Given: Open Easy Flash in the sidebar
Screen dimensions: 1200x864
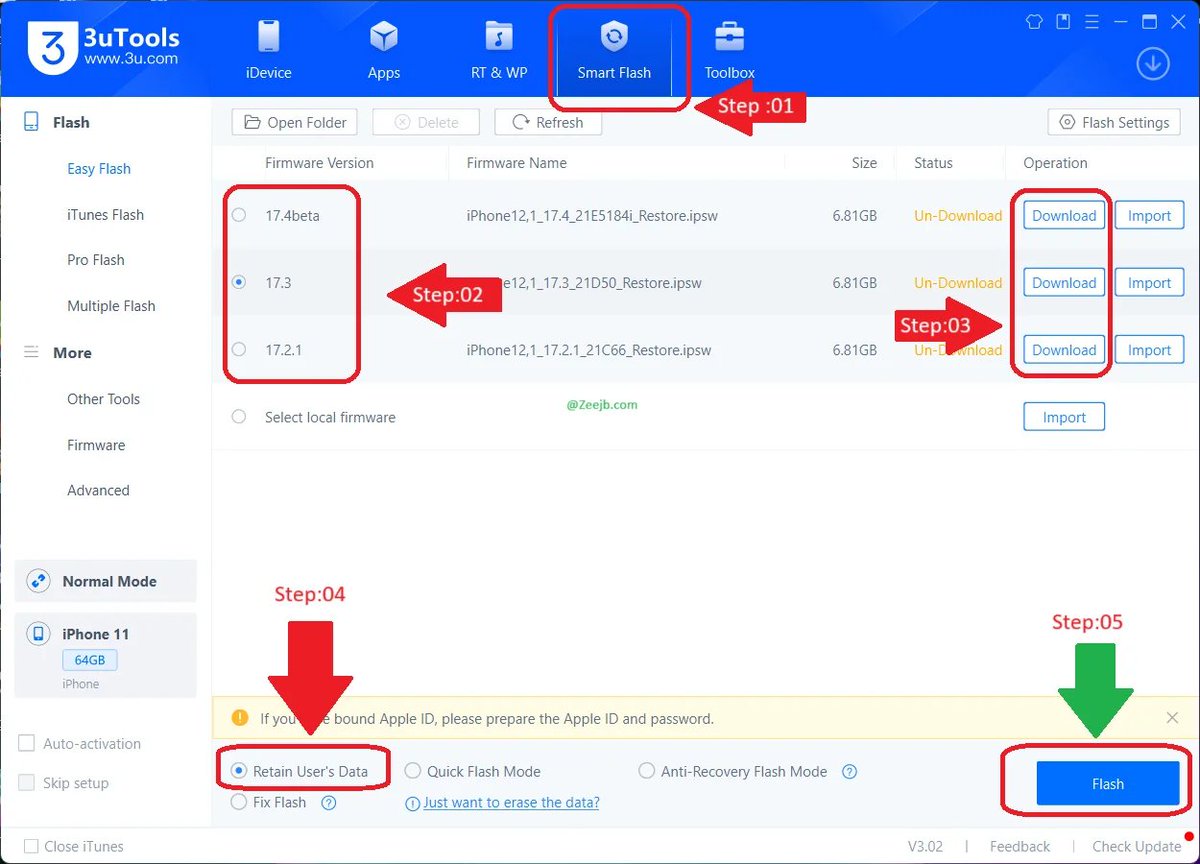Looking at the screenshot, I should [x=99, y=169].
